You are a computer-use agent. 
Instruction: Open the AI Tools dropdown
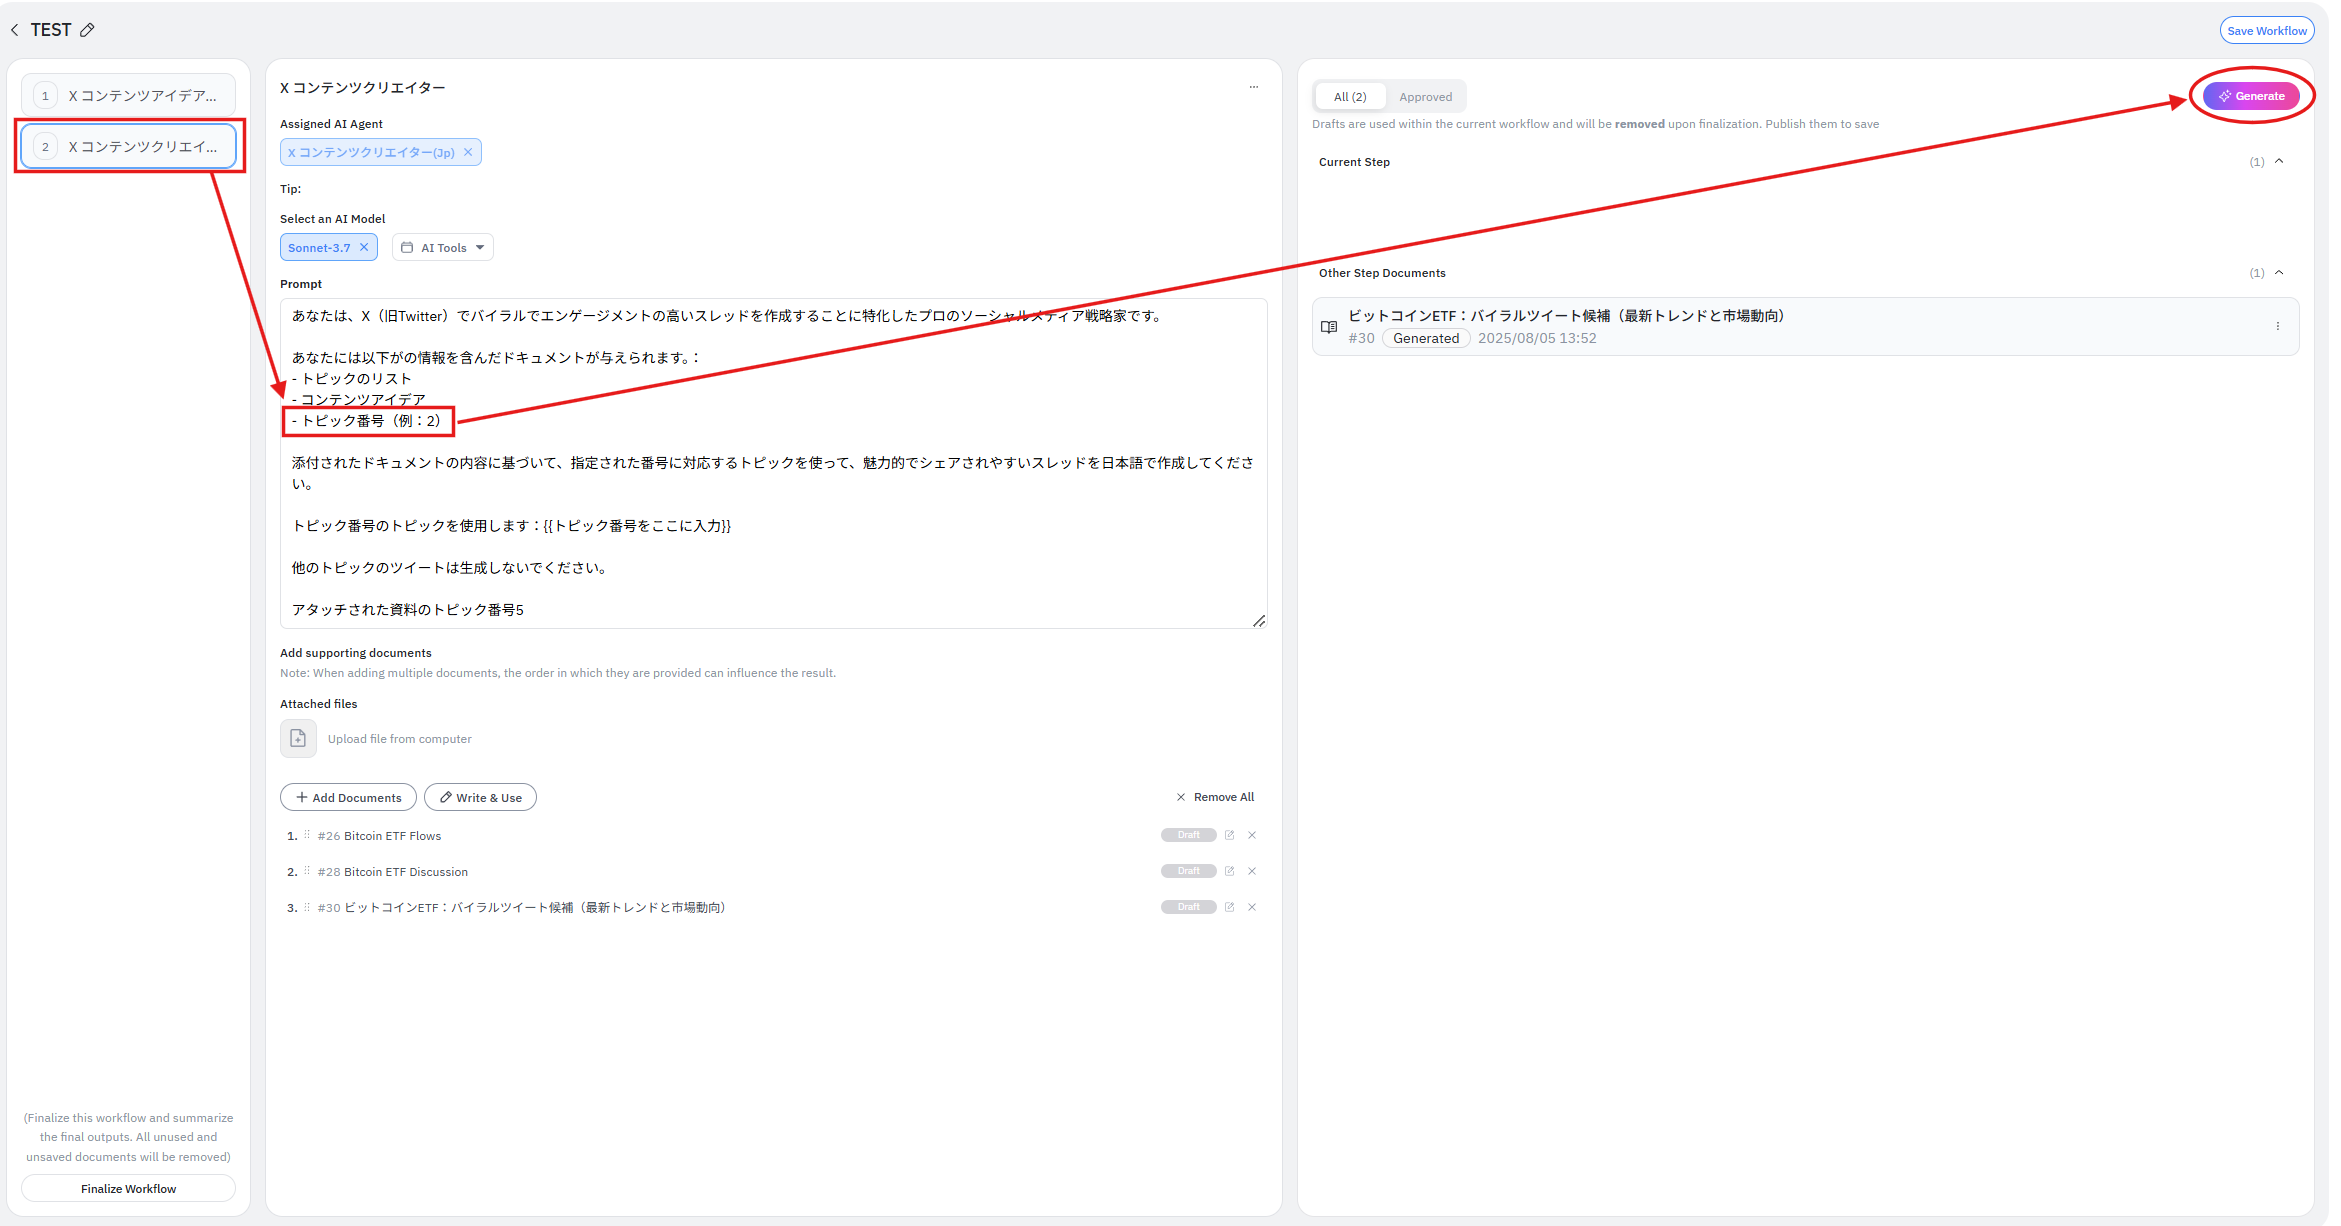pyautogui.click(x=443, y=247)
